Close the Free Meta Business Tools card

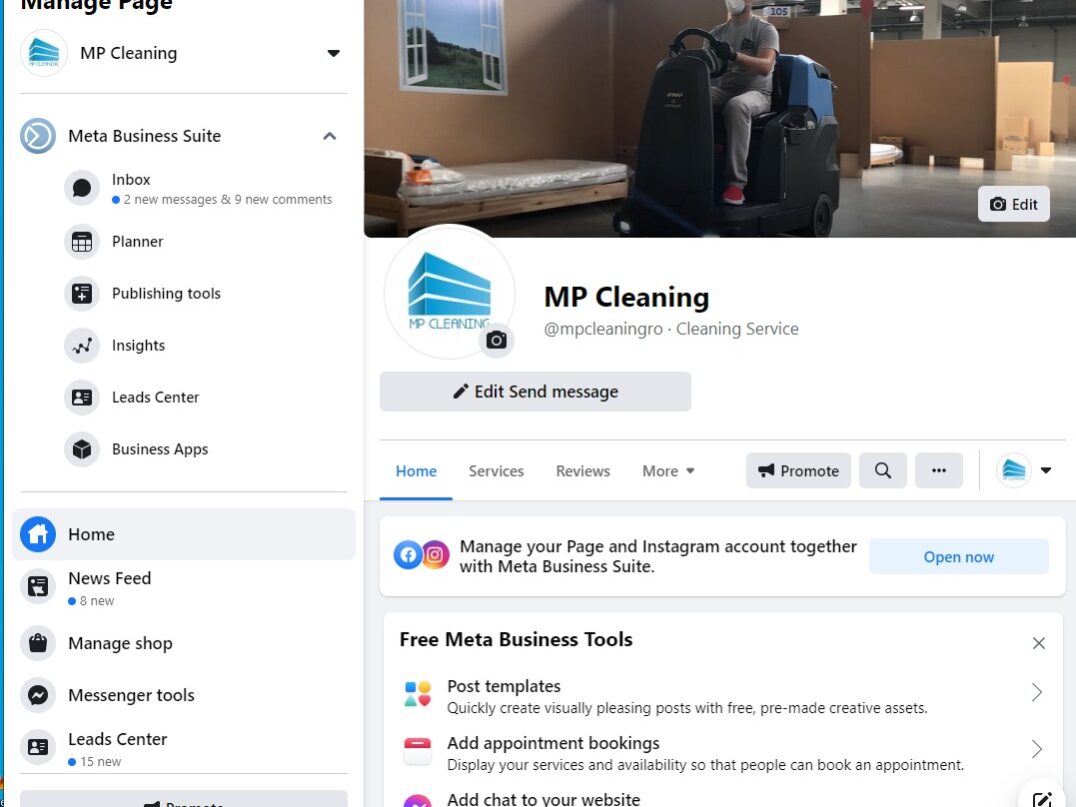pyautogui.click(x=1038, y=643)
